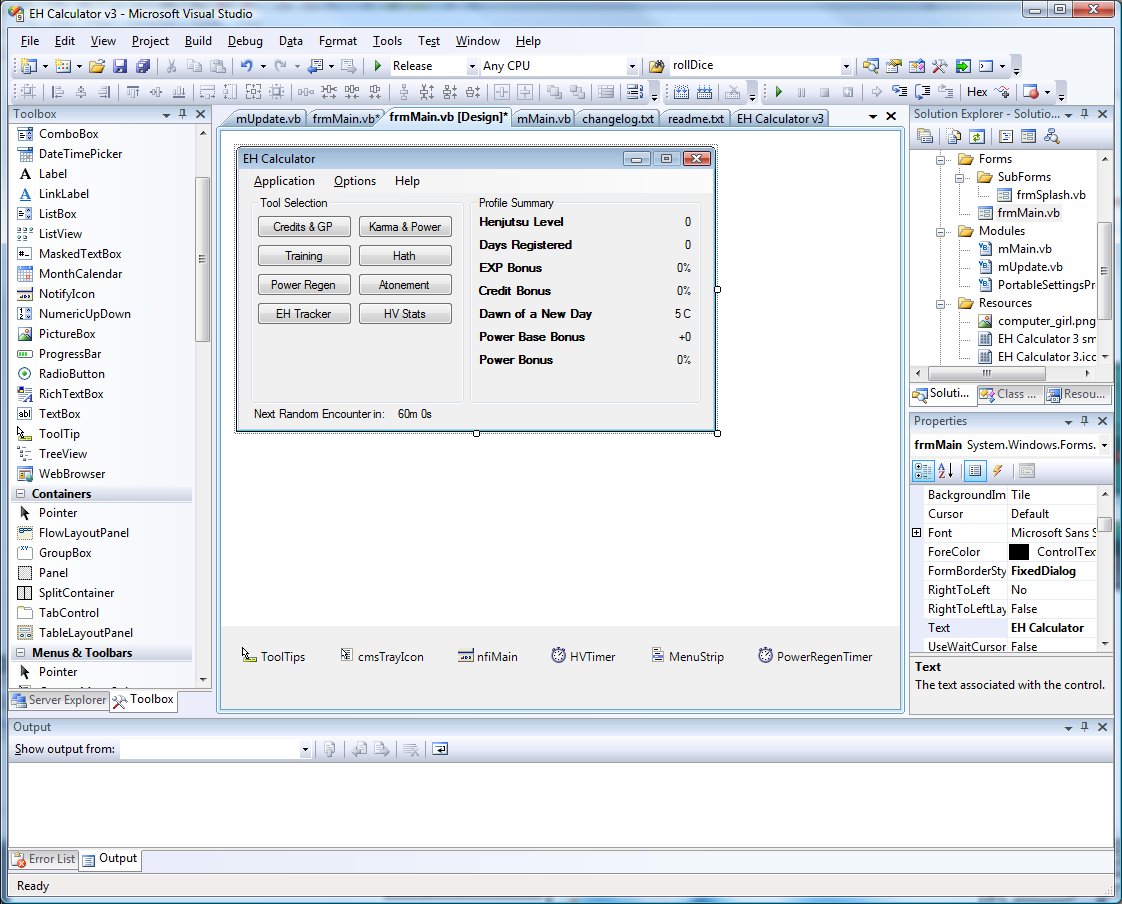The image size is (1122, 904).
Task: Expand the Font property node
Action: pyautogui.click(x=917, y=533)
